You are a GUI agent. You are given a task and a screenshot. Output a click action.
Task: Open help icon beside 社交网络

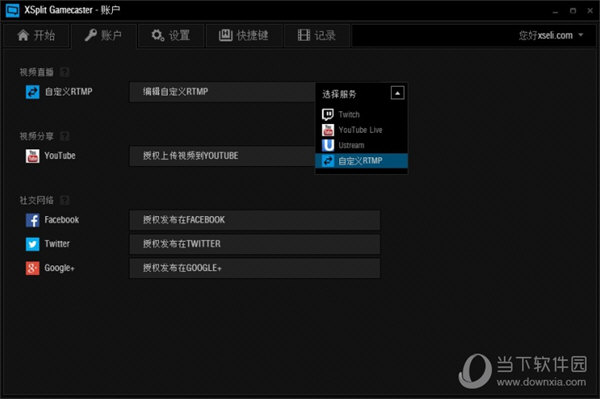click(65, 200)
